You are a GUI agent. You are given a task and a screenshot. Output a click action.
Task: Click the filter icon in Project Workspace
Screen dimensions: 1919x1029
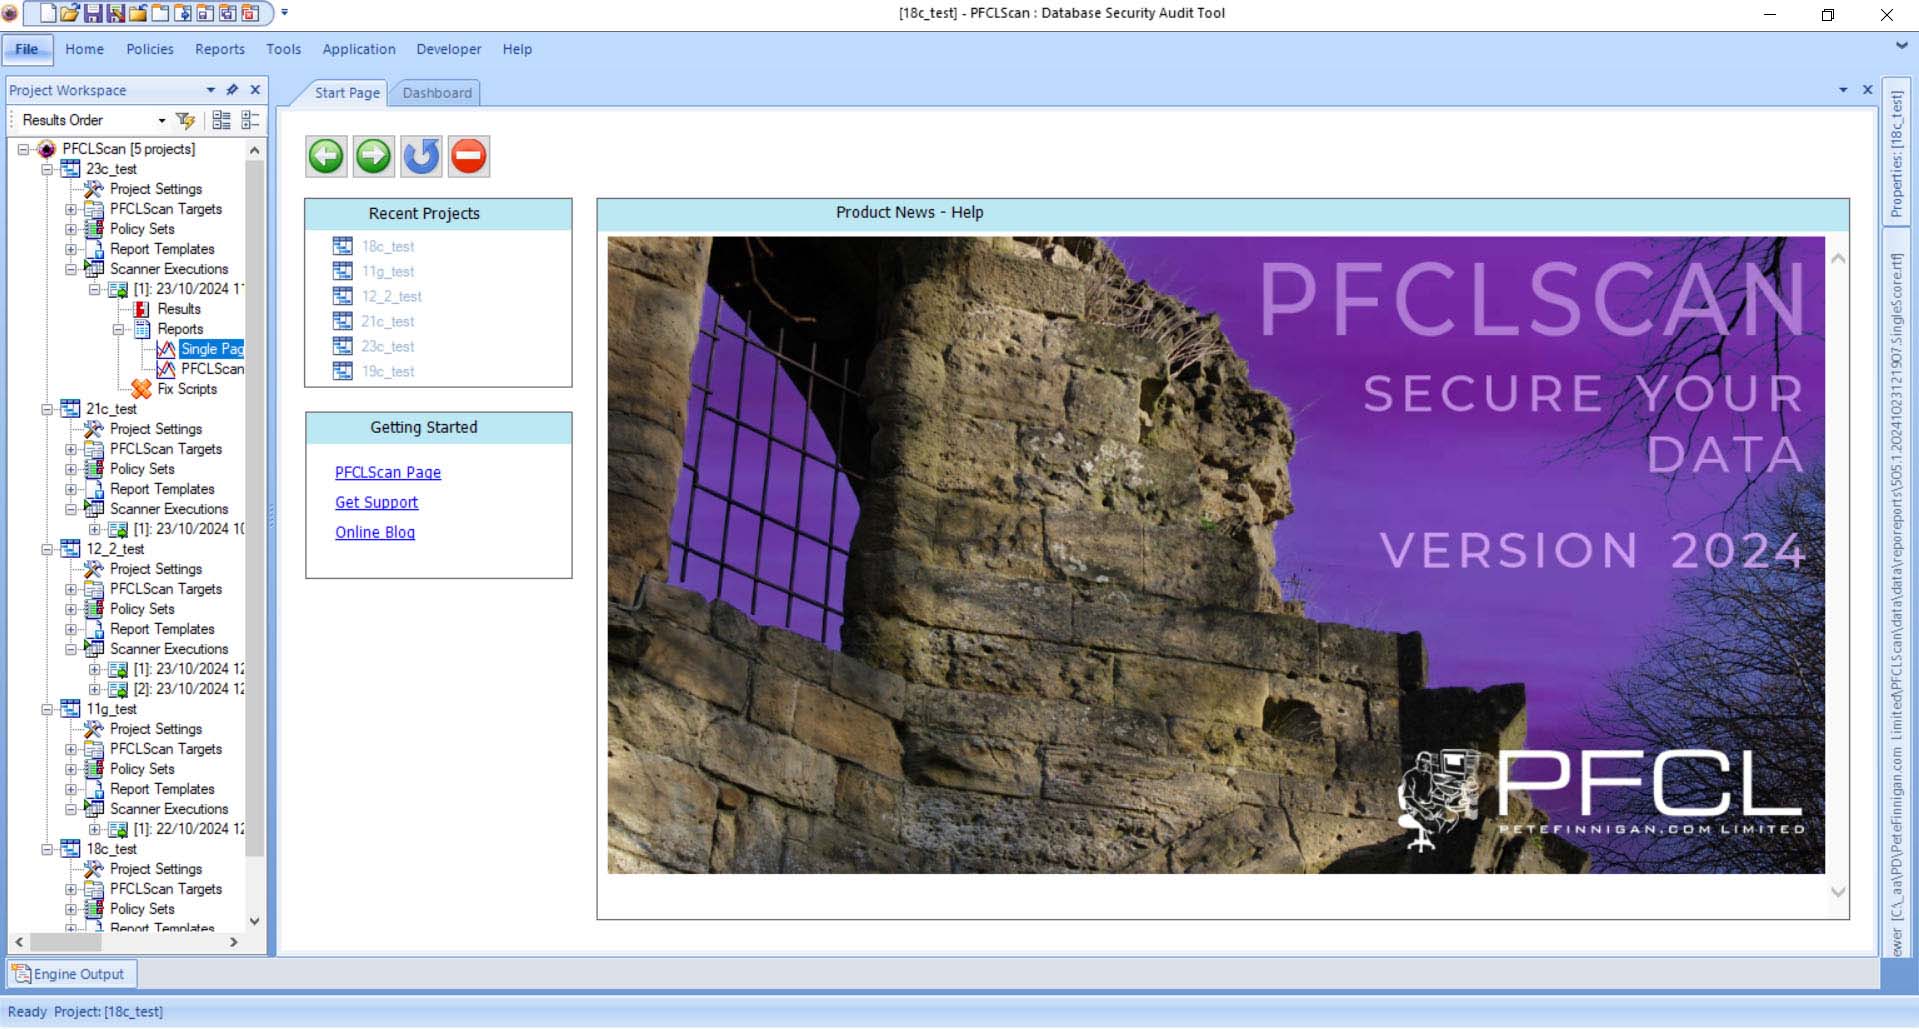tap(185, 120)
